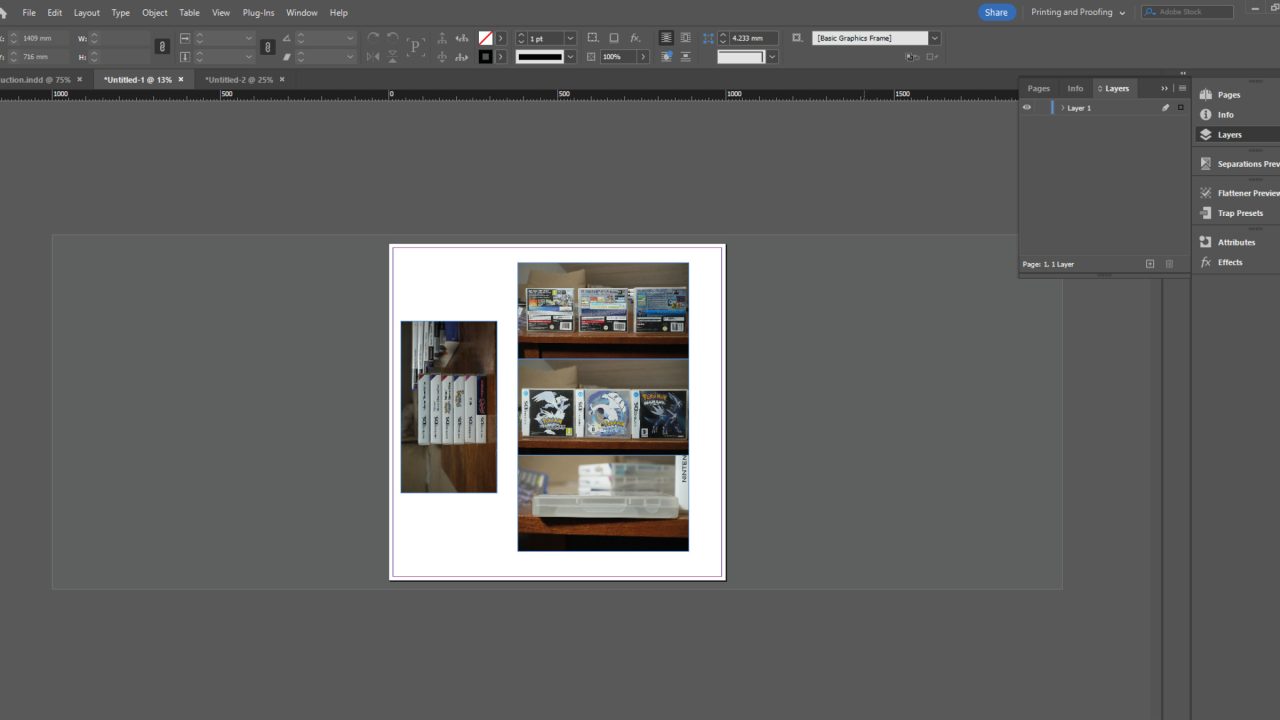This screenshot has width=1280, height=720.
Task: Click the create new layer icon
Action: click(1150, 264)
